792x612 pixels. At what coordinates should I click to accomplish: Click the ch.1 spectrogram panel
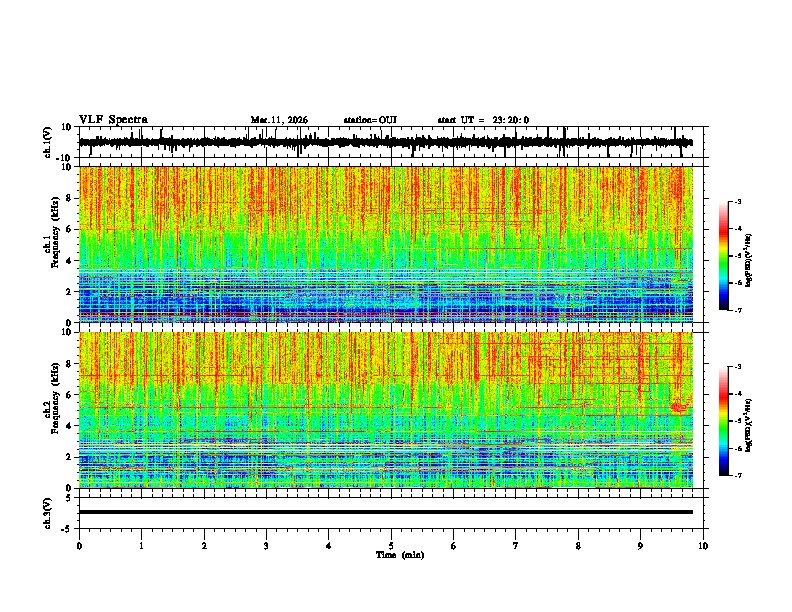(x=385, y=244)
